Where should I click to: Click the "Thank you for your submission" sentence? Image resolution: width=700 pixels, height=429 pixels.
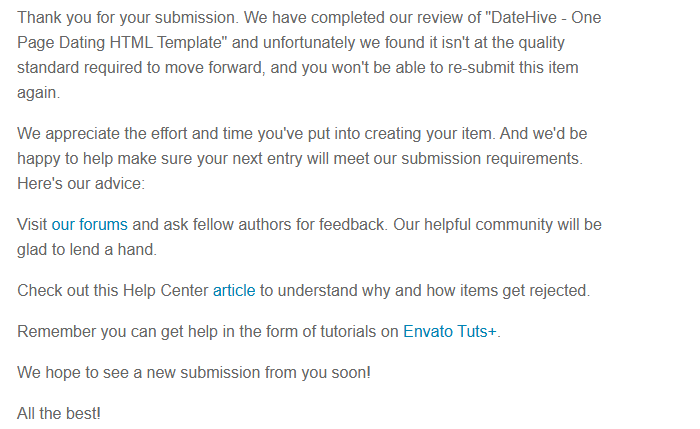click(x=128, y=18)
